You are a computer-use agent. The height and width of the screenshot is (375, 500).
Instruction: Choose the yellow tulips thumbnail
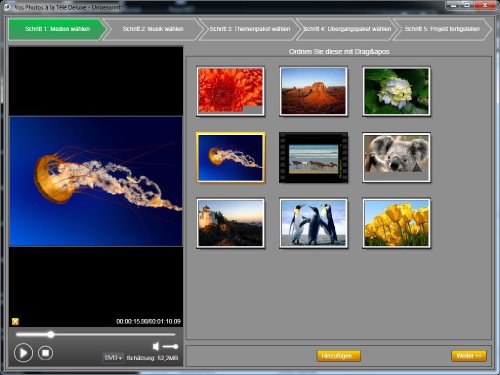pos(396,223)
